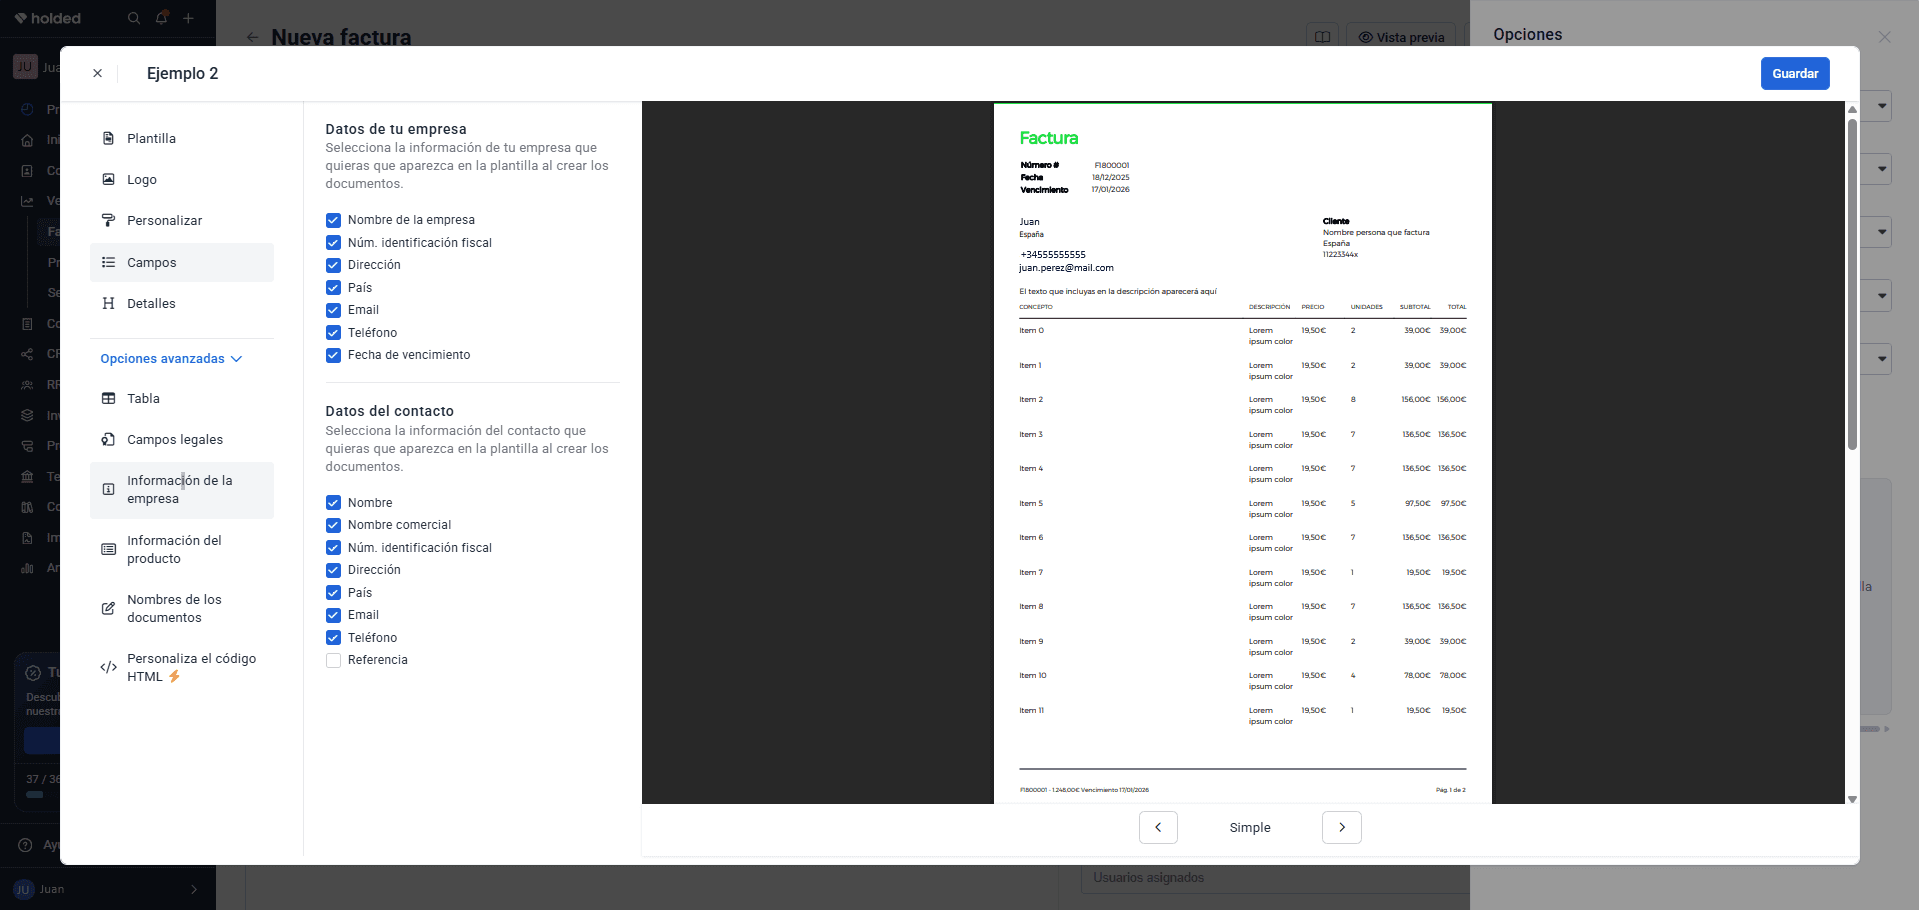
Task: Click the back arrow beside Nueva factura
Action: coord(253,37)
